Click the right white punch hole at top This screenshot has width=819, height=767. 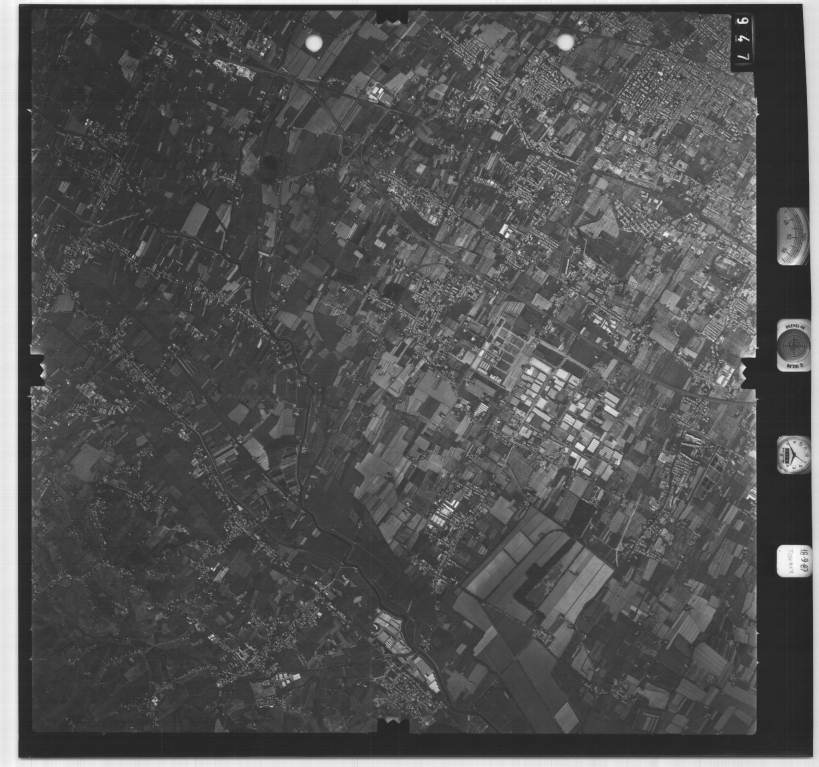pyautogui.click(x=565, y=41)
